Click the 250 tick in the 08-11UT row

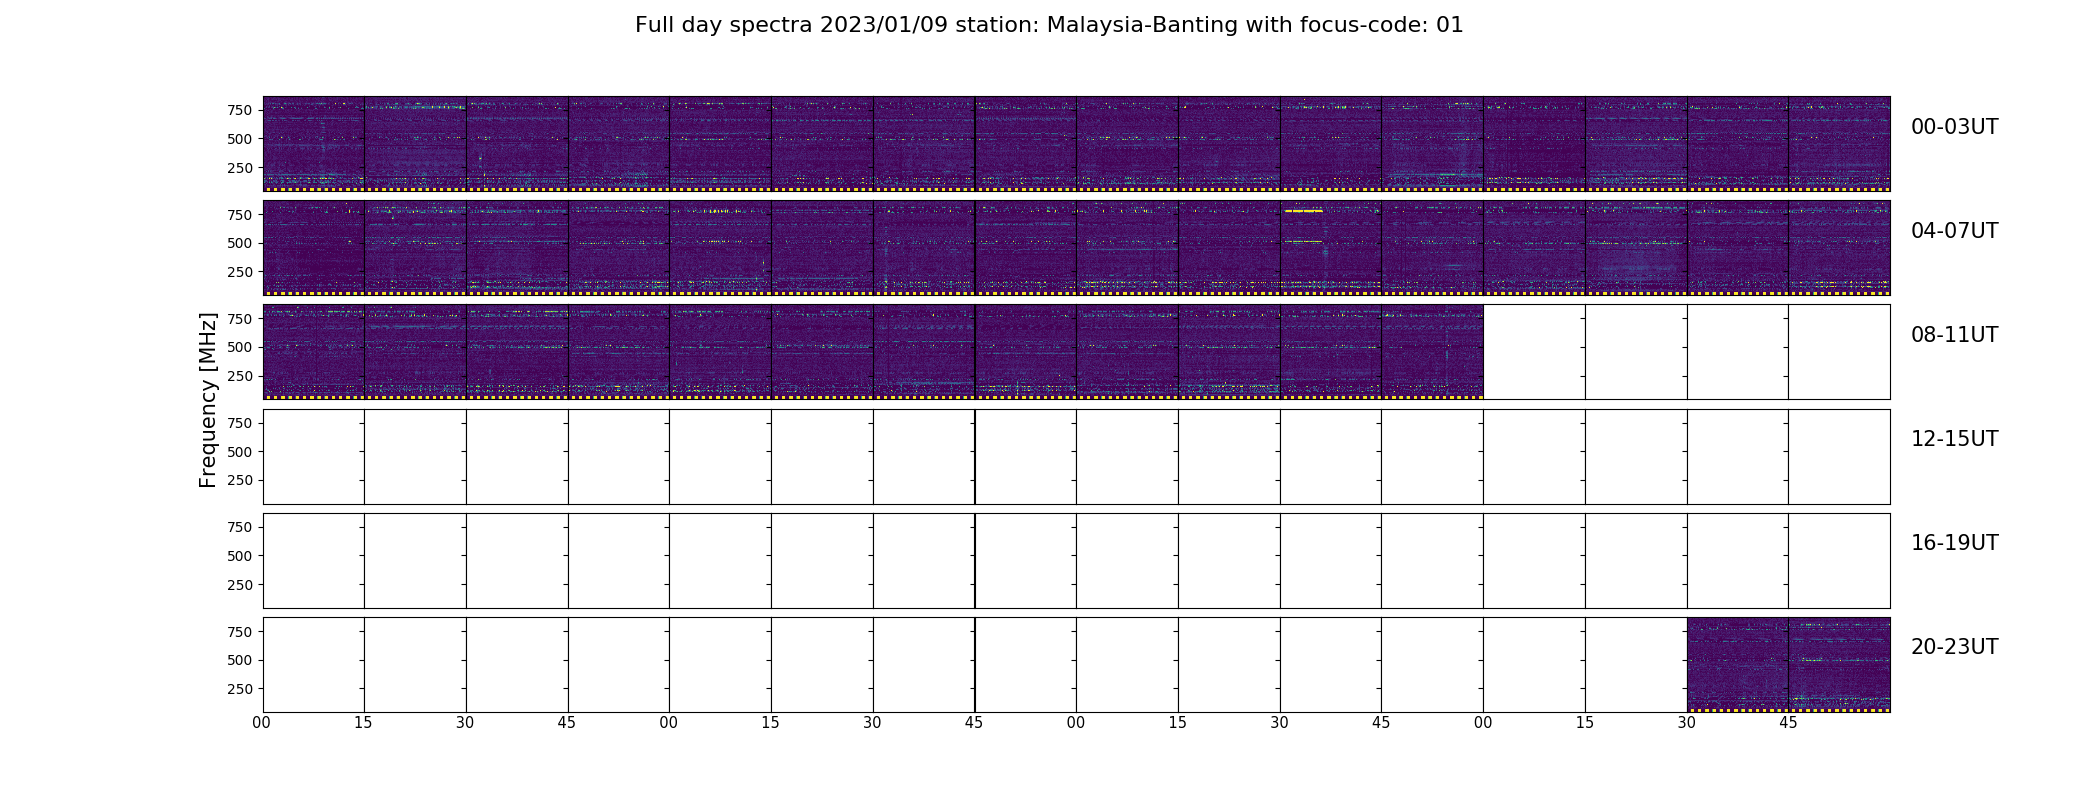pyautogui.click(x=239, y=376)
